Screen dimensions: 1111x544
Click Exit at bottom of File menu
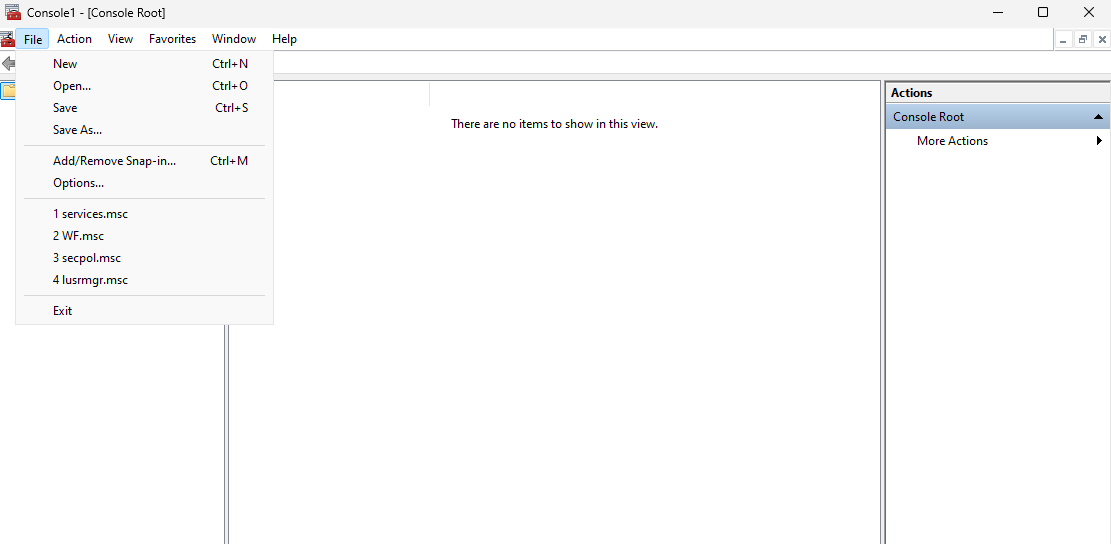coord(63,311)
